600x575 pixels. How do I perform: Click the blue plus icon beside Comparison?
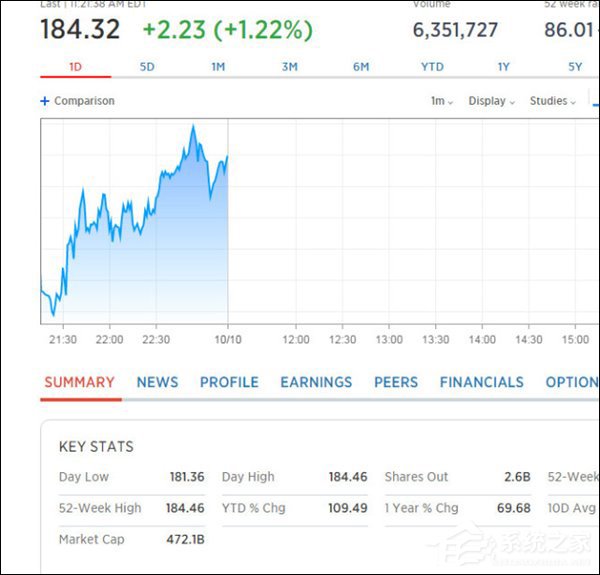point(45,101)
